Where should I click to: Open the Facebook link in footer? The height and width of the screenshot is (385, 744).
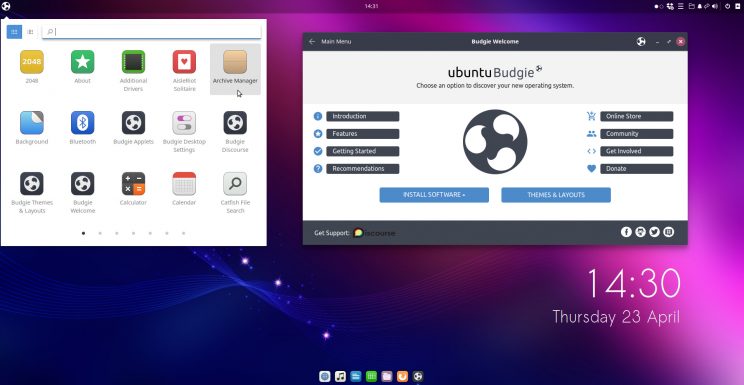626,232
